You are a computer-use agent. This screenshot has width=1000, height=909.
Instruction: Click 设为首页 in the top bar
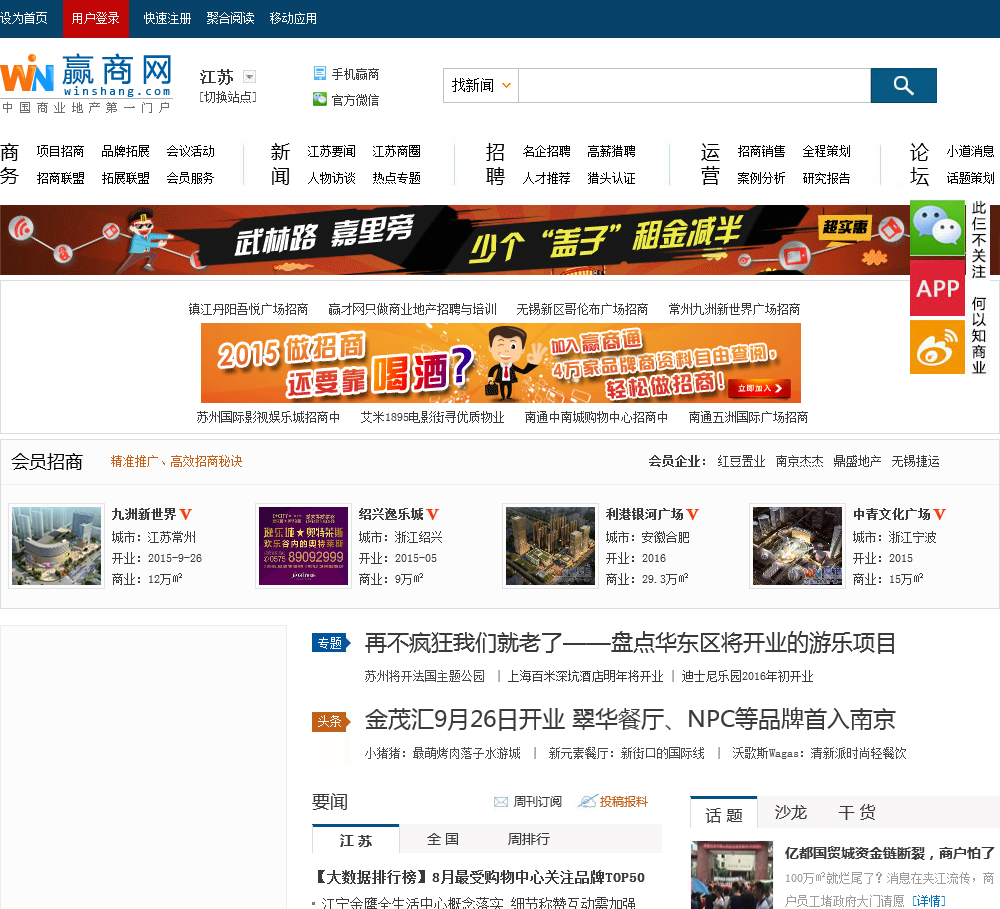click(24, 18)
